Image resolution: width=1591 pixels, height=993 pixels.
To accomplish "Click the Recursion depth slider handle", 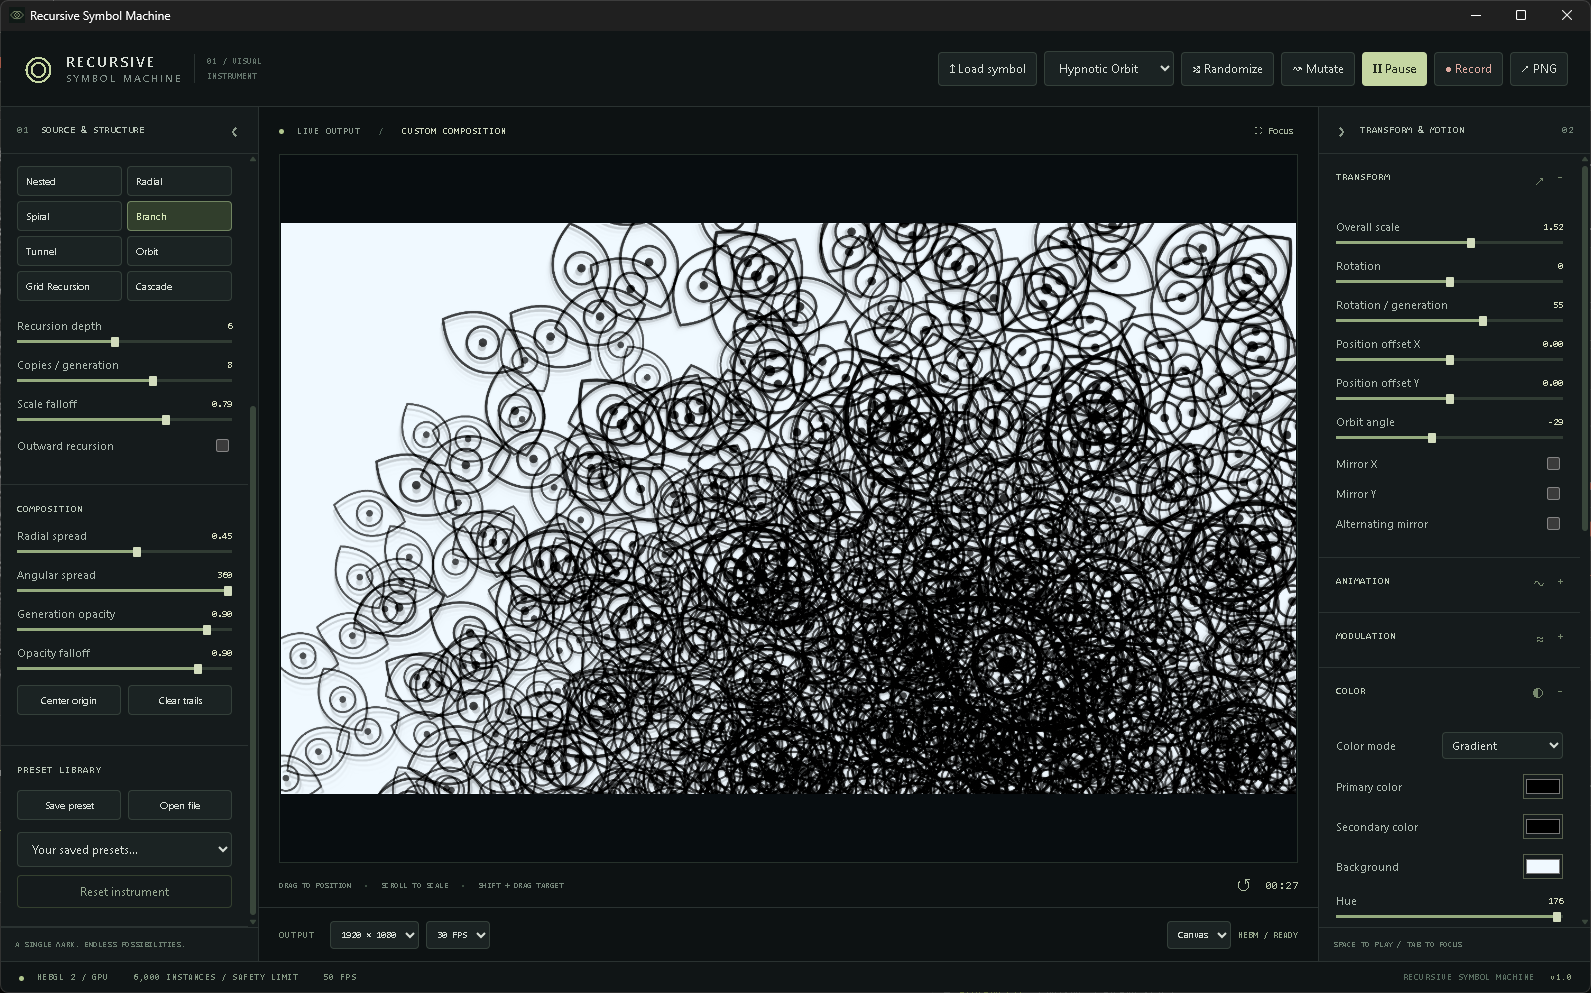I will tap(115, 342).
